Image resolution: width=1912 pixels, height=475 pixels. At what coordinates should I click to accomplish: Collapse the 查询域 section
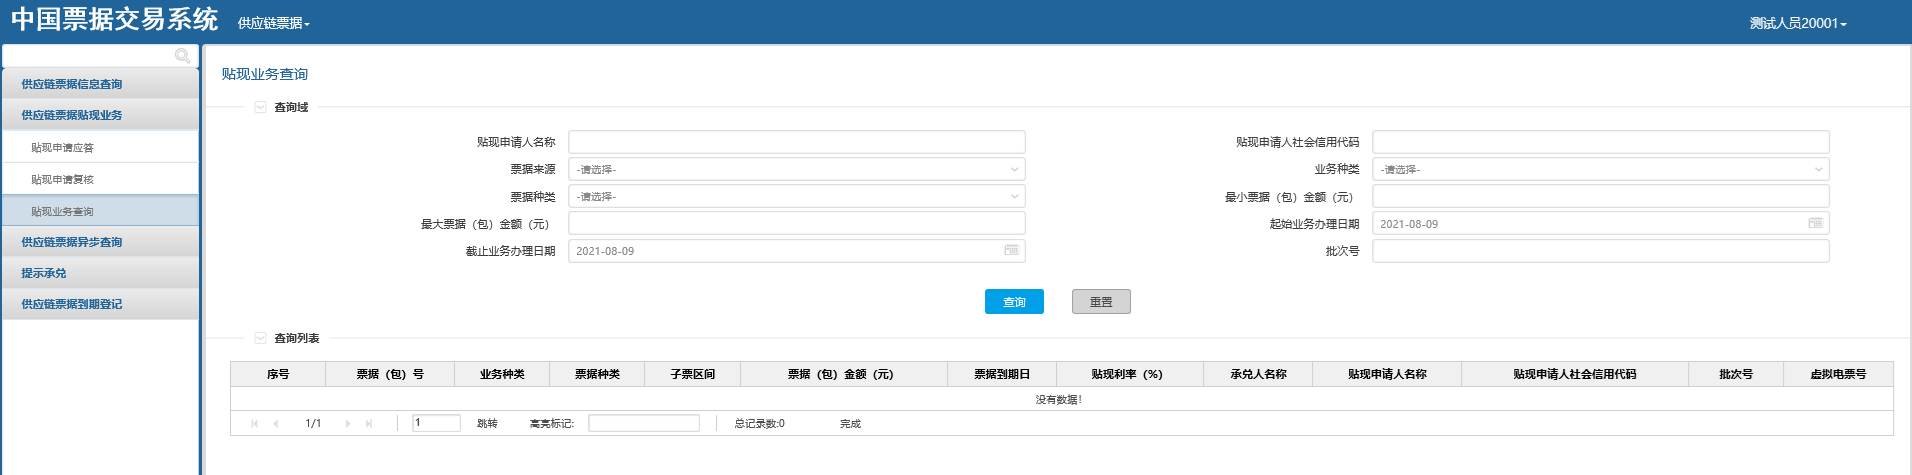[x=261, y=107]
